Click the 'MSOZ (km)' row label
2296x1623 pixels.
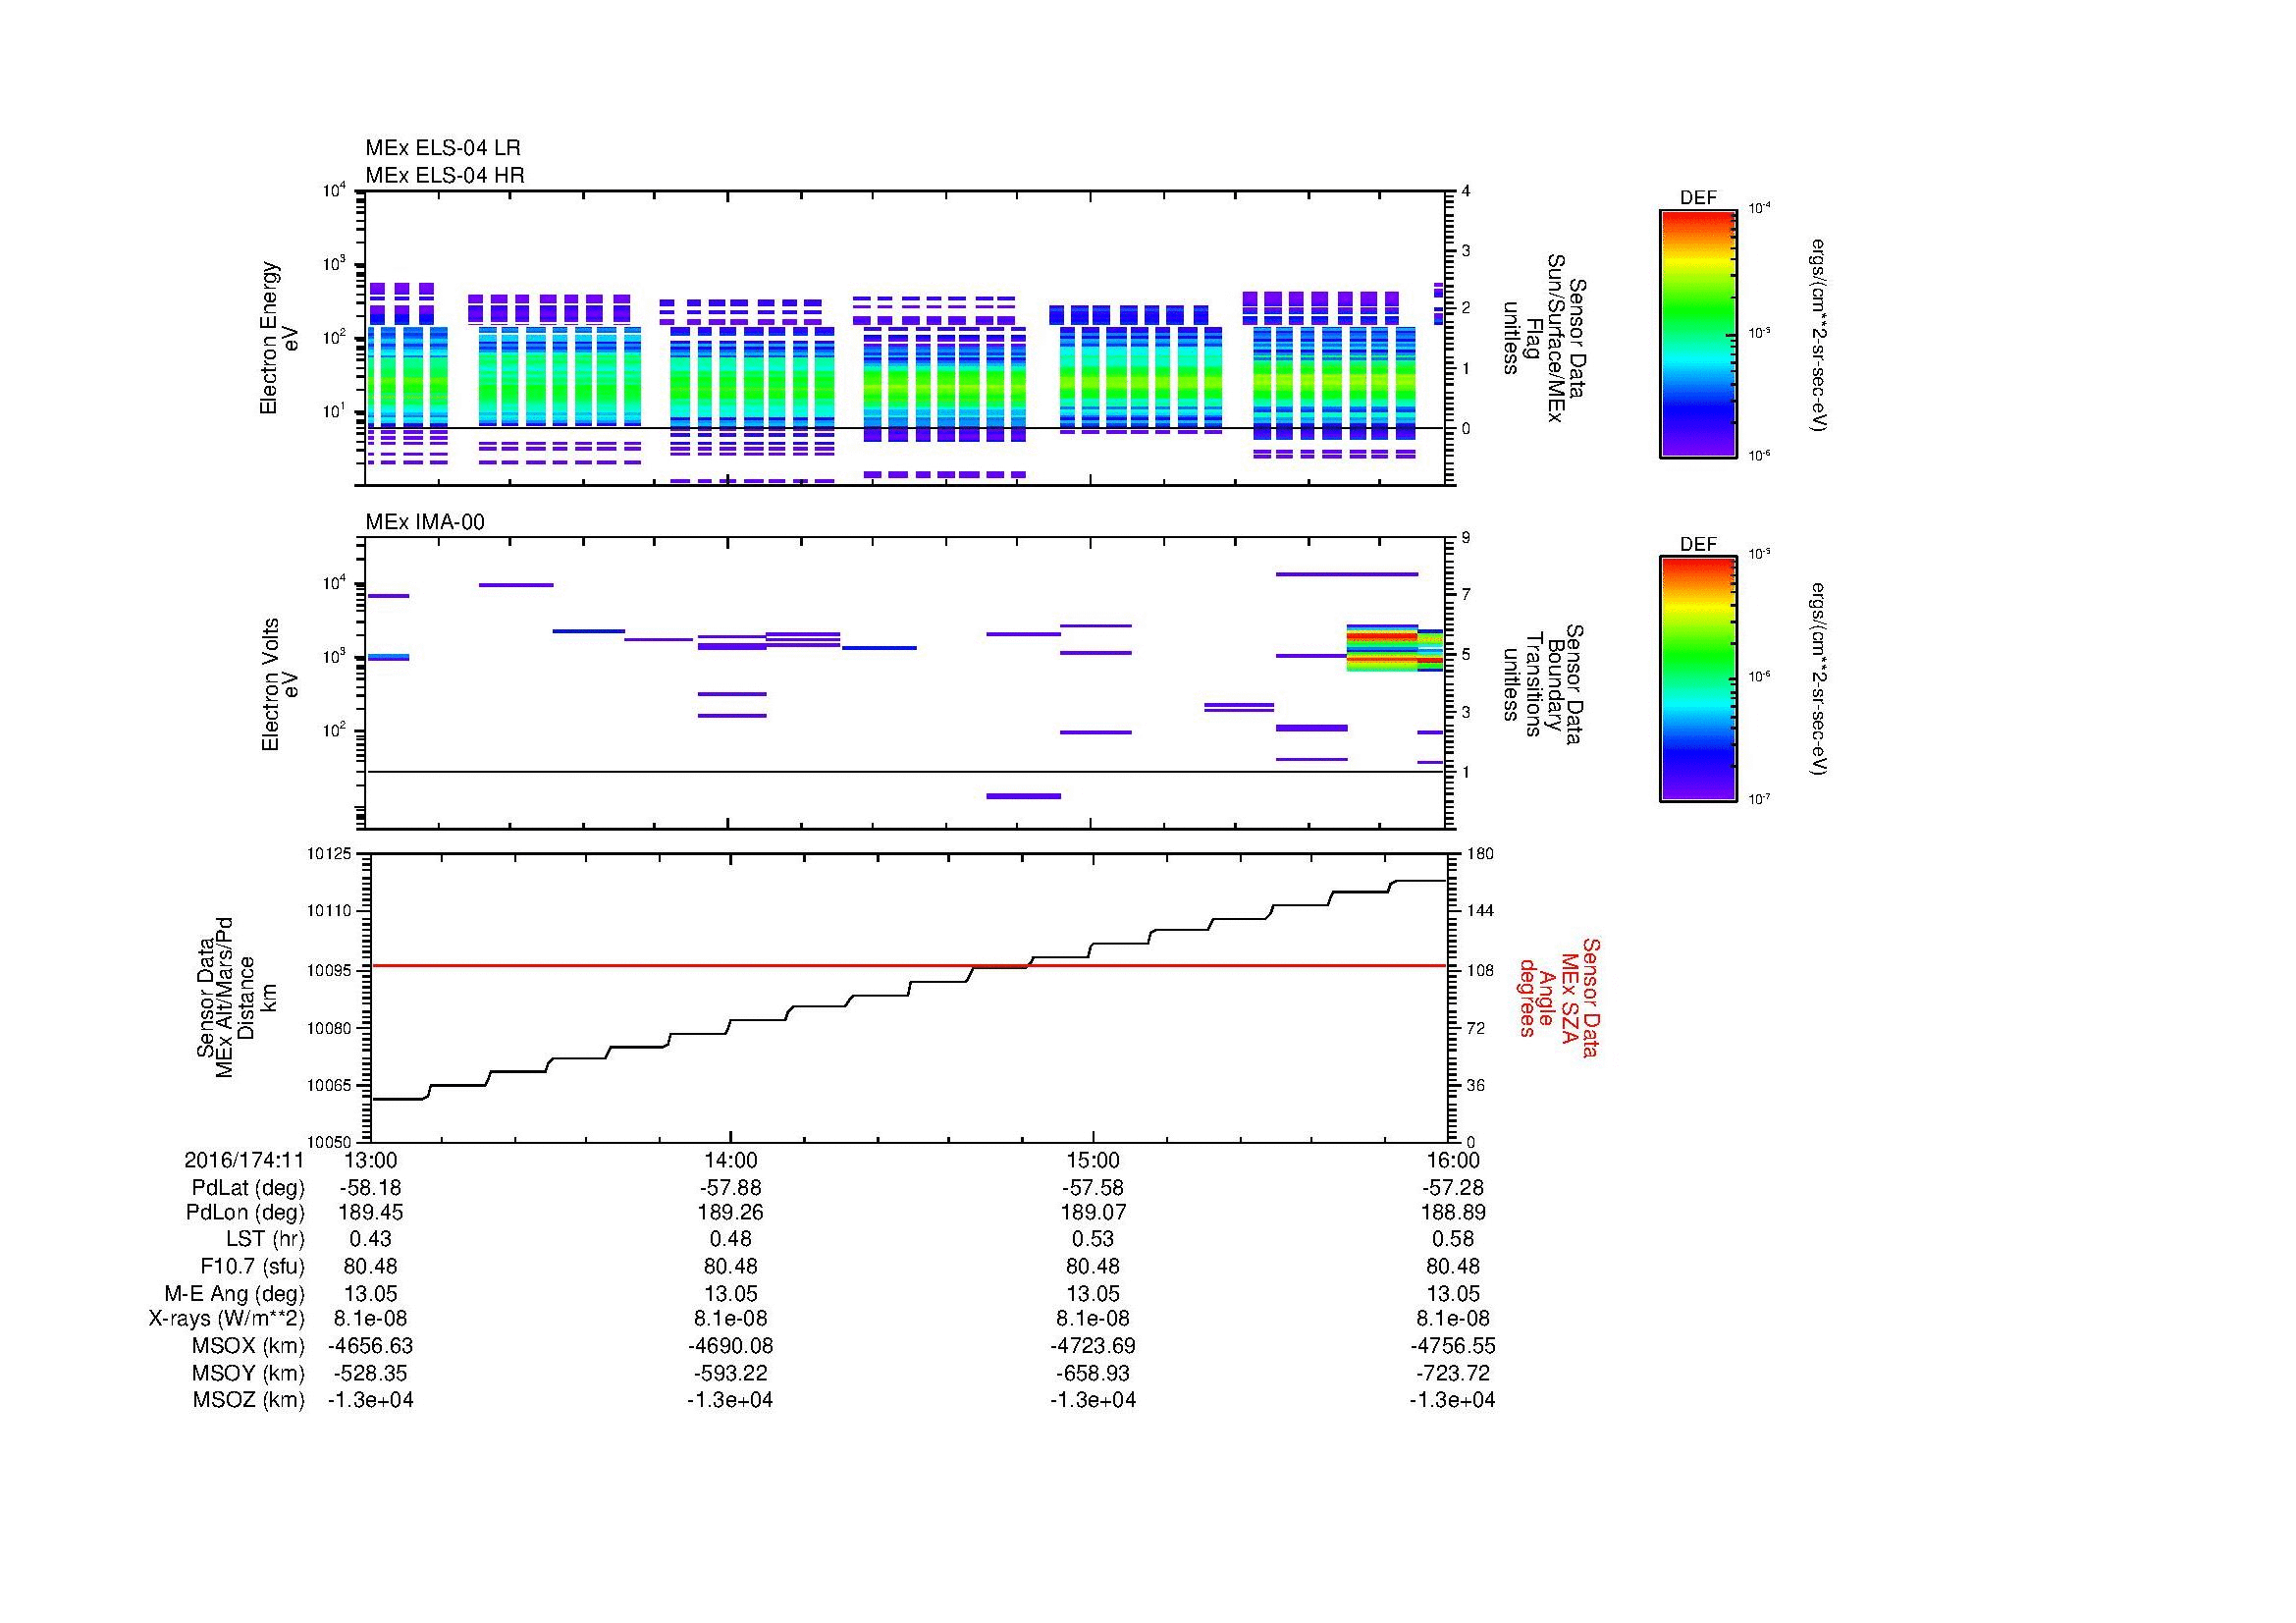(x=249, y=1400)
